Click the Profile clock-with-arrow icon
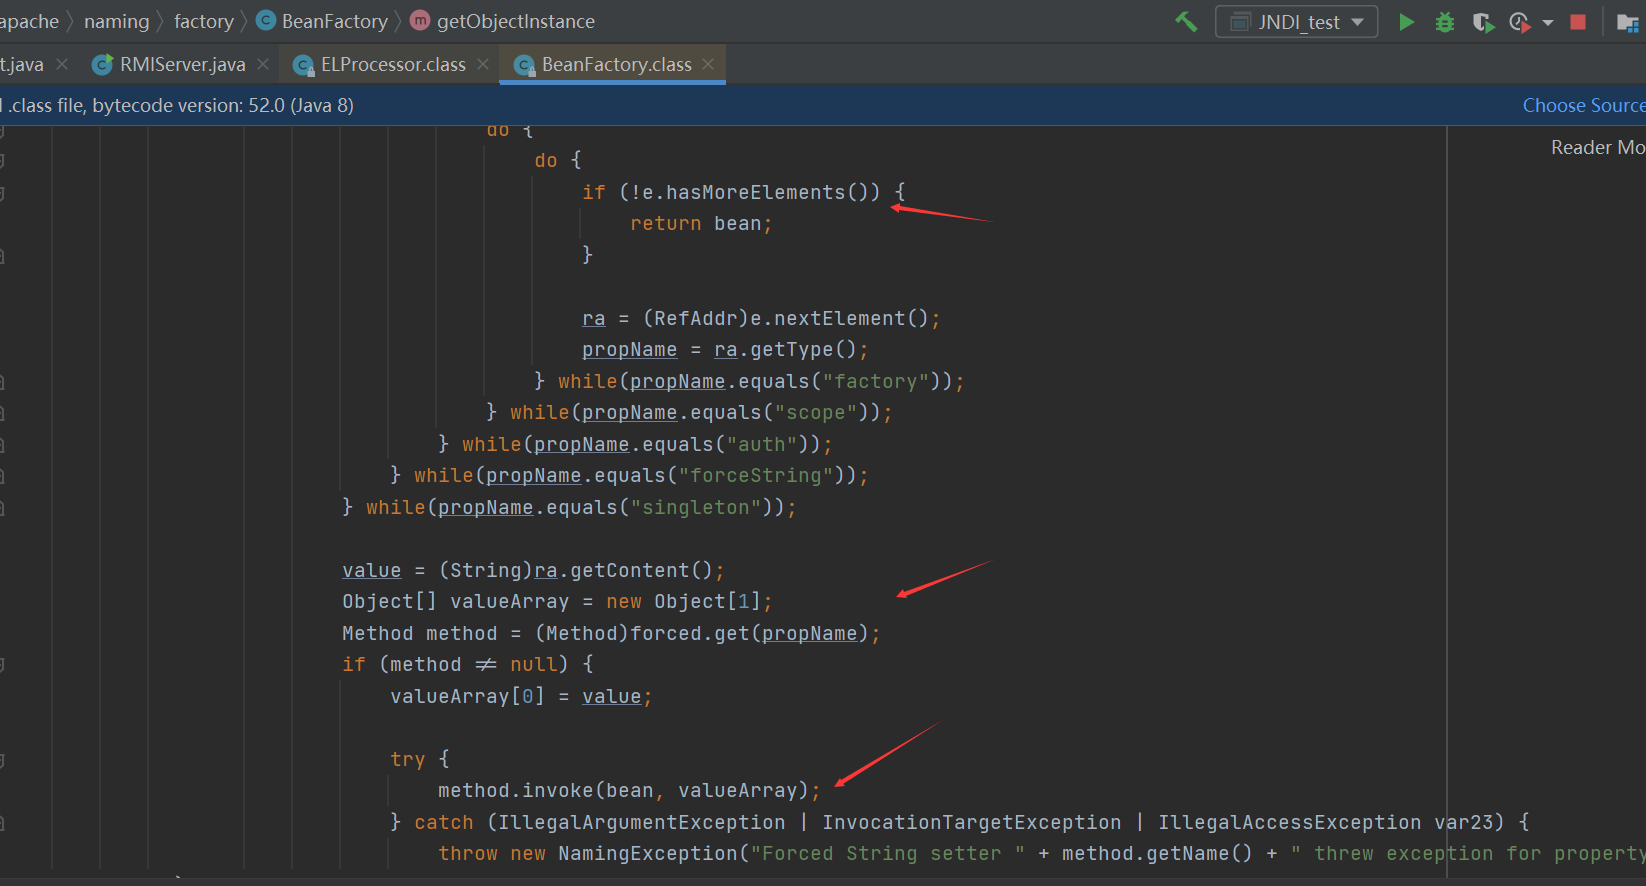Image resolution: width=1646 pixels, height=886 pixels. pos(1520,22)
